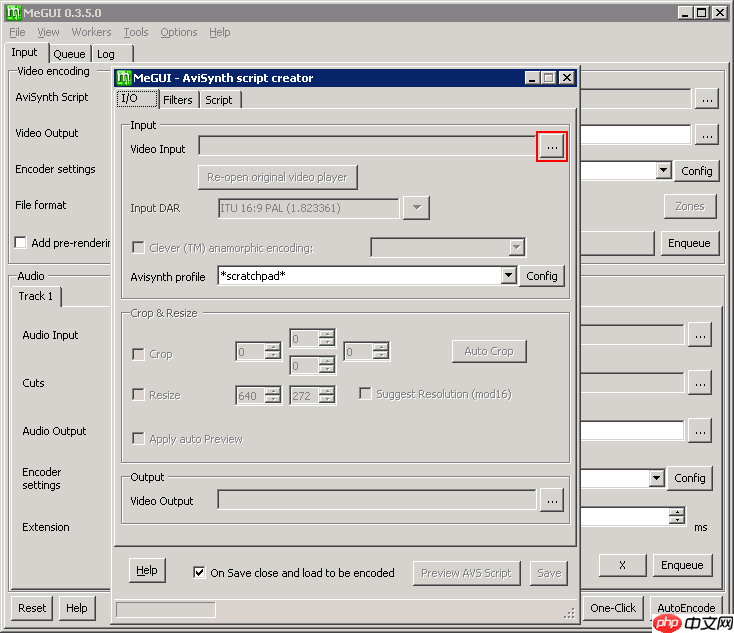
Task: Click the X button beside Enqueue
Action: coord(622,565)
